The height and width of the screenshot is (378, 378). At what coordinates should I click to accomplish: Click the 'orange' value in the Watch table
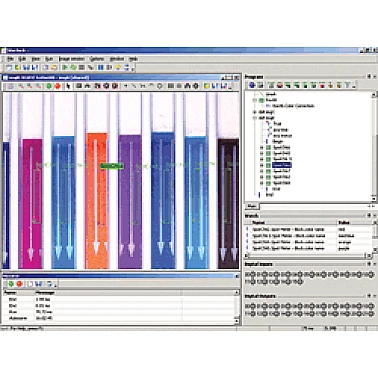coord(344,242)
